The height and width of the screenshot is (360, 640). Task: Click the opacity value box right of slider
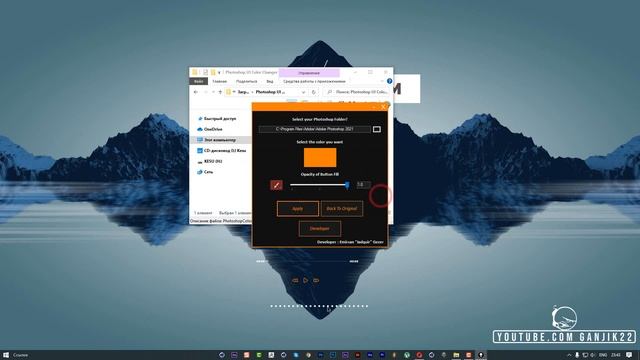click(x=363, y=185)
